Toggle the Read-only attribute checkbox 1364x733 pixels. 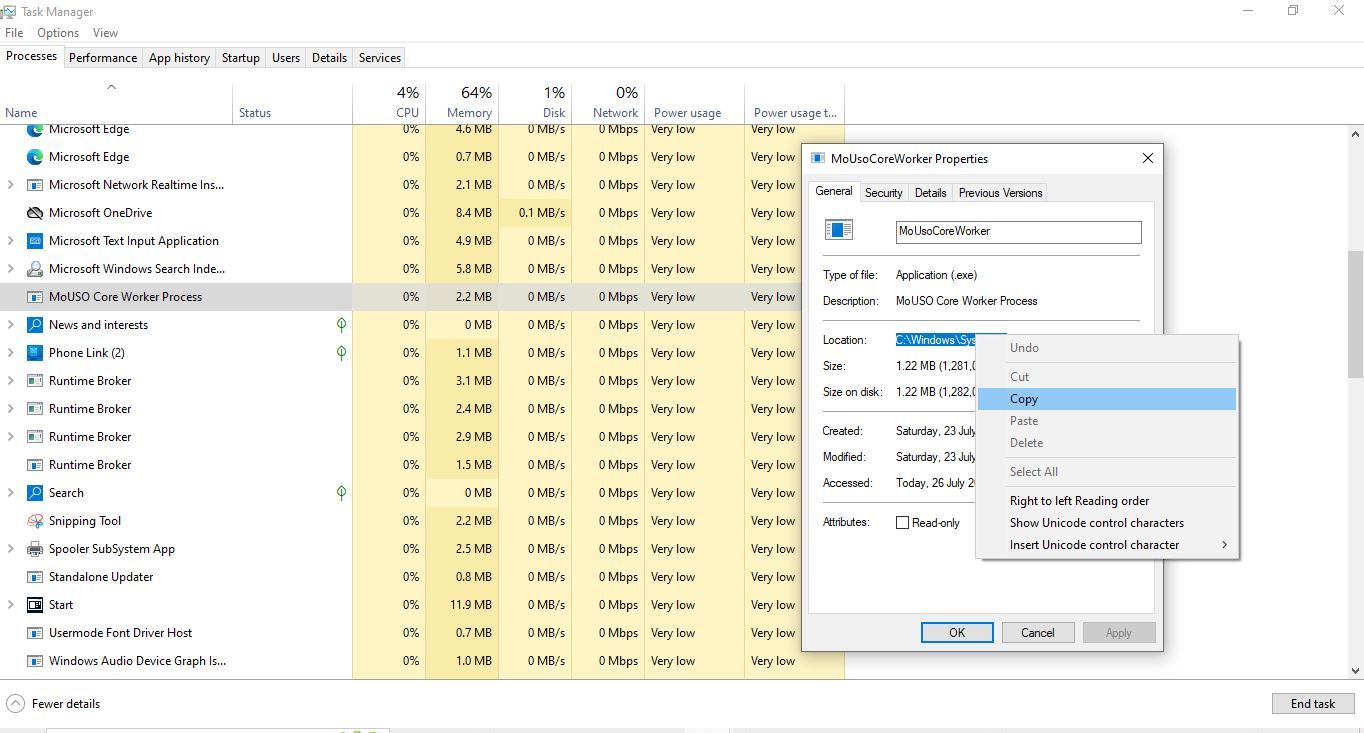[902, 523]
